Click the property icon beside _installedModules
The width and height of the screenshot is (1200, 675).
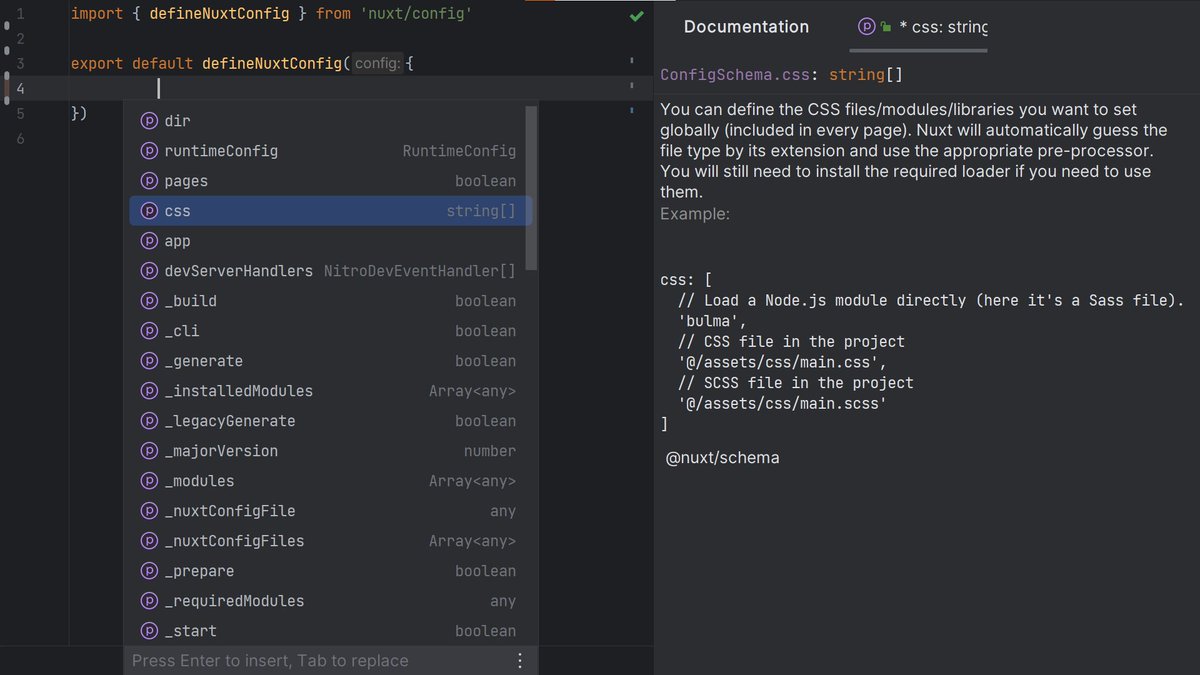[149, 391]
